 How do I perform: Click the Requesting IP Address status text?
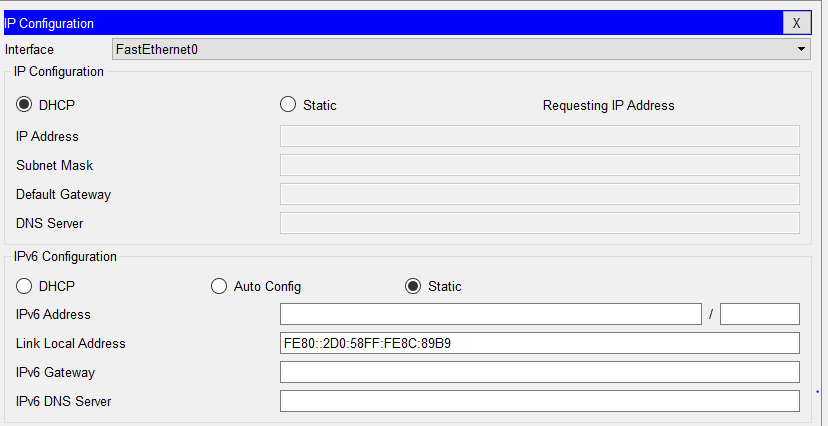(608, 105)
